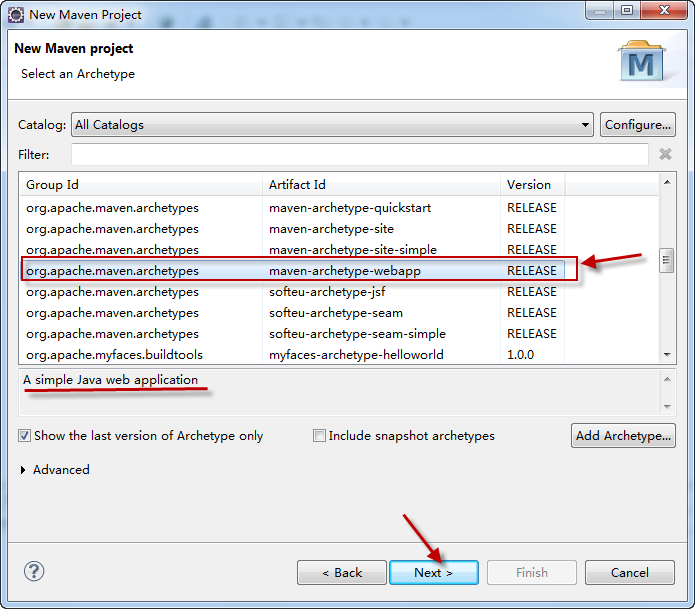Click the archetype list scroll down arrow
The width and height of the screenshot is (695, 609).
pos(667,355)
